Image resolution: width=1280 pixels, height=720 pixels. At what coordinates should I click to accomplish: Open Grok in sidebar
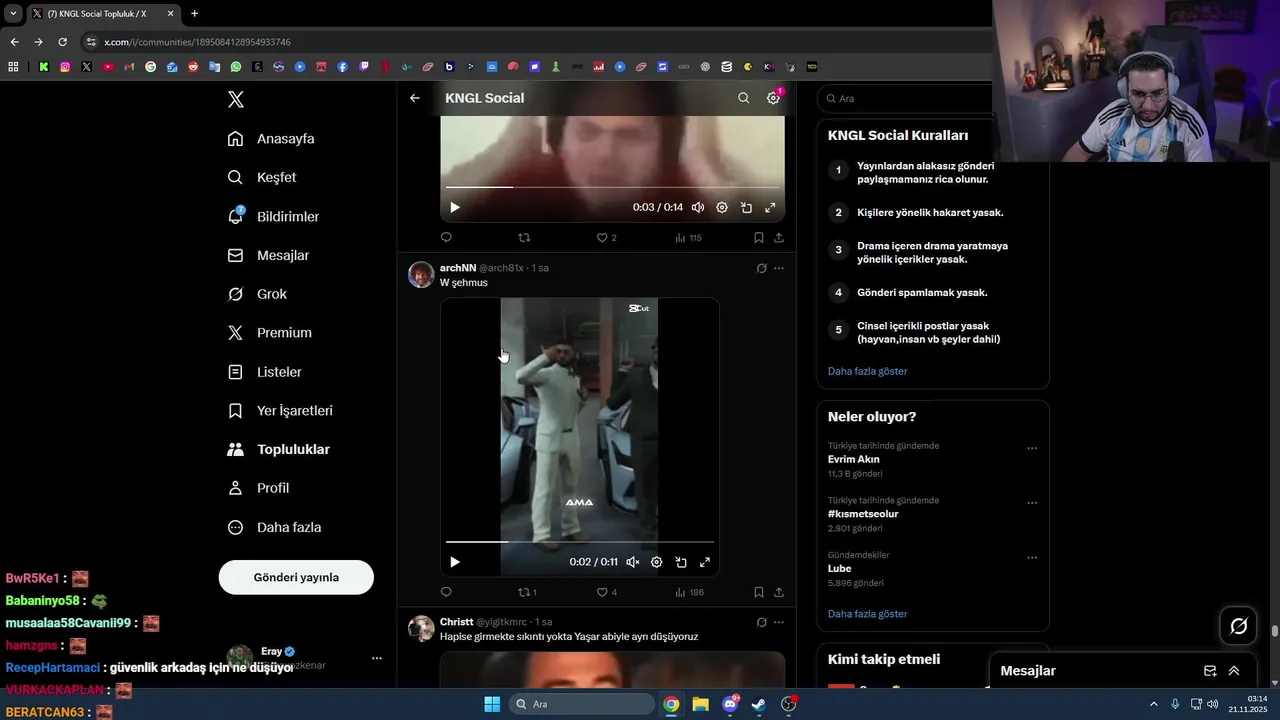(257, 294)
